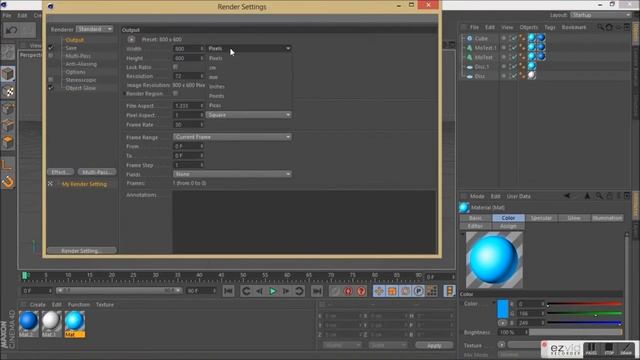
Task: Enable the Render Region checkbox
Action: (175, 93)
